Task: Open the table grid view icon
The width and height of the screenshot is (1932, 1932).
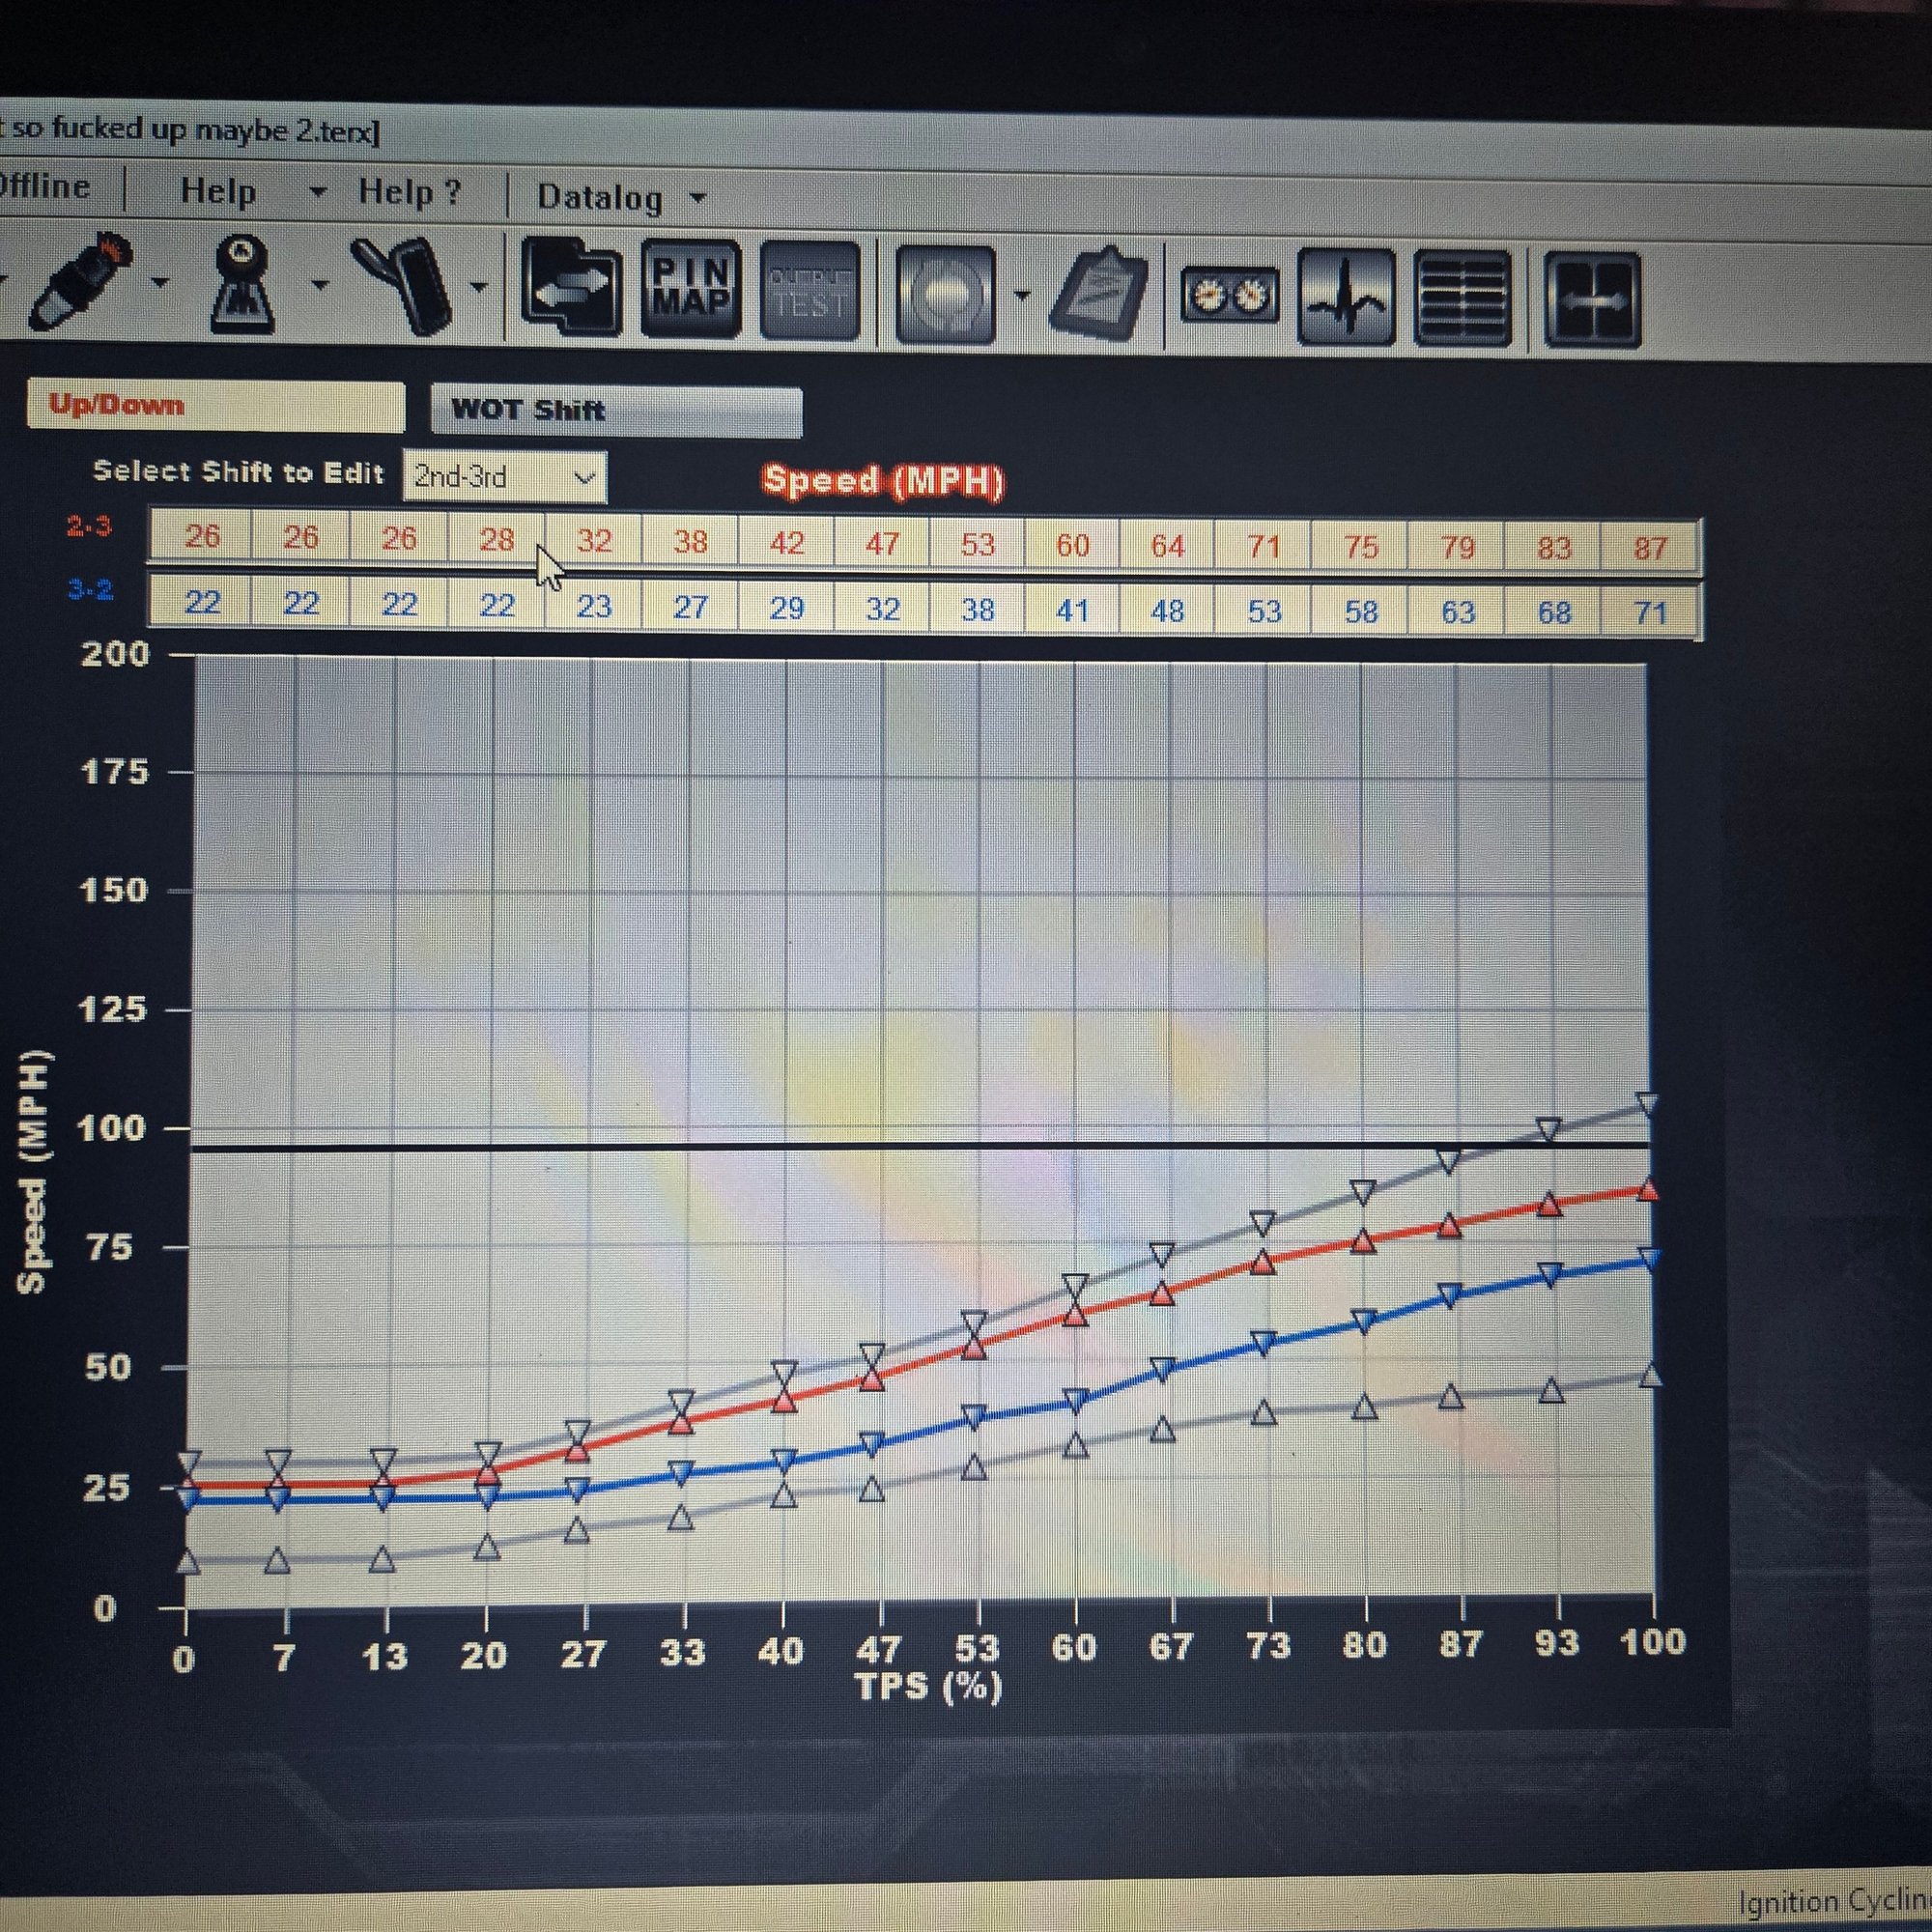Action: tap(1463, 298)
